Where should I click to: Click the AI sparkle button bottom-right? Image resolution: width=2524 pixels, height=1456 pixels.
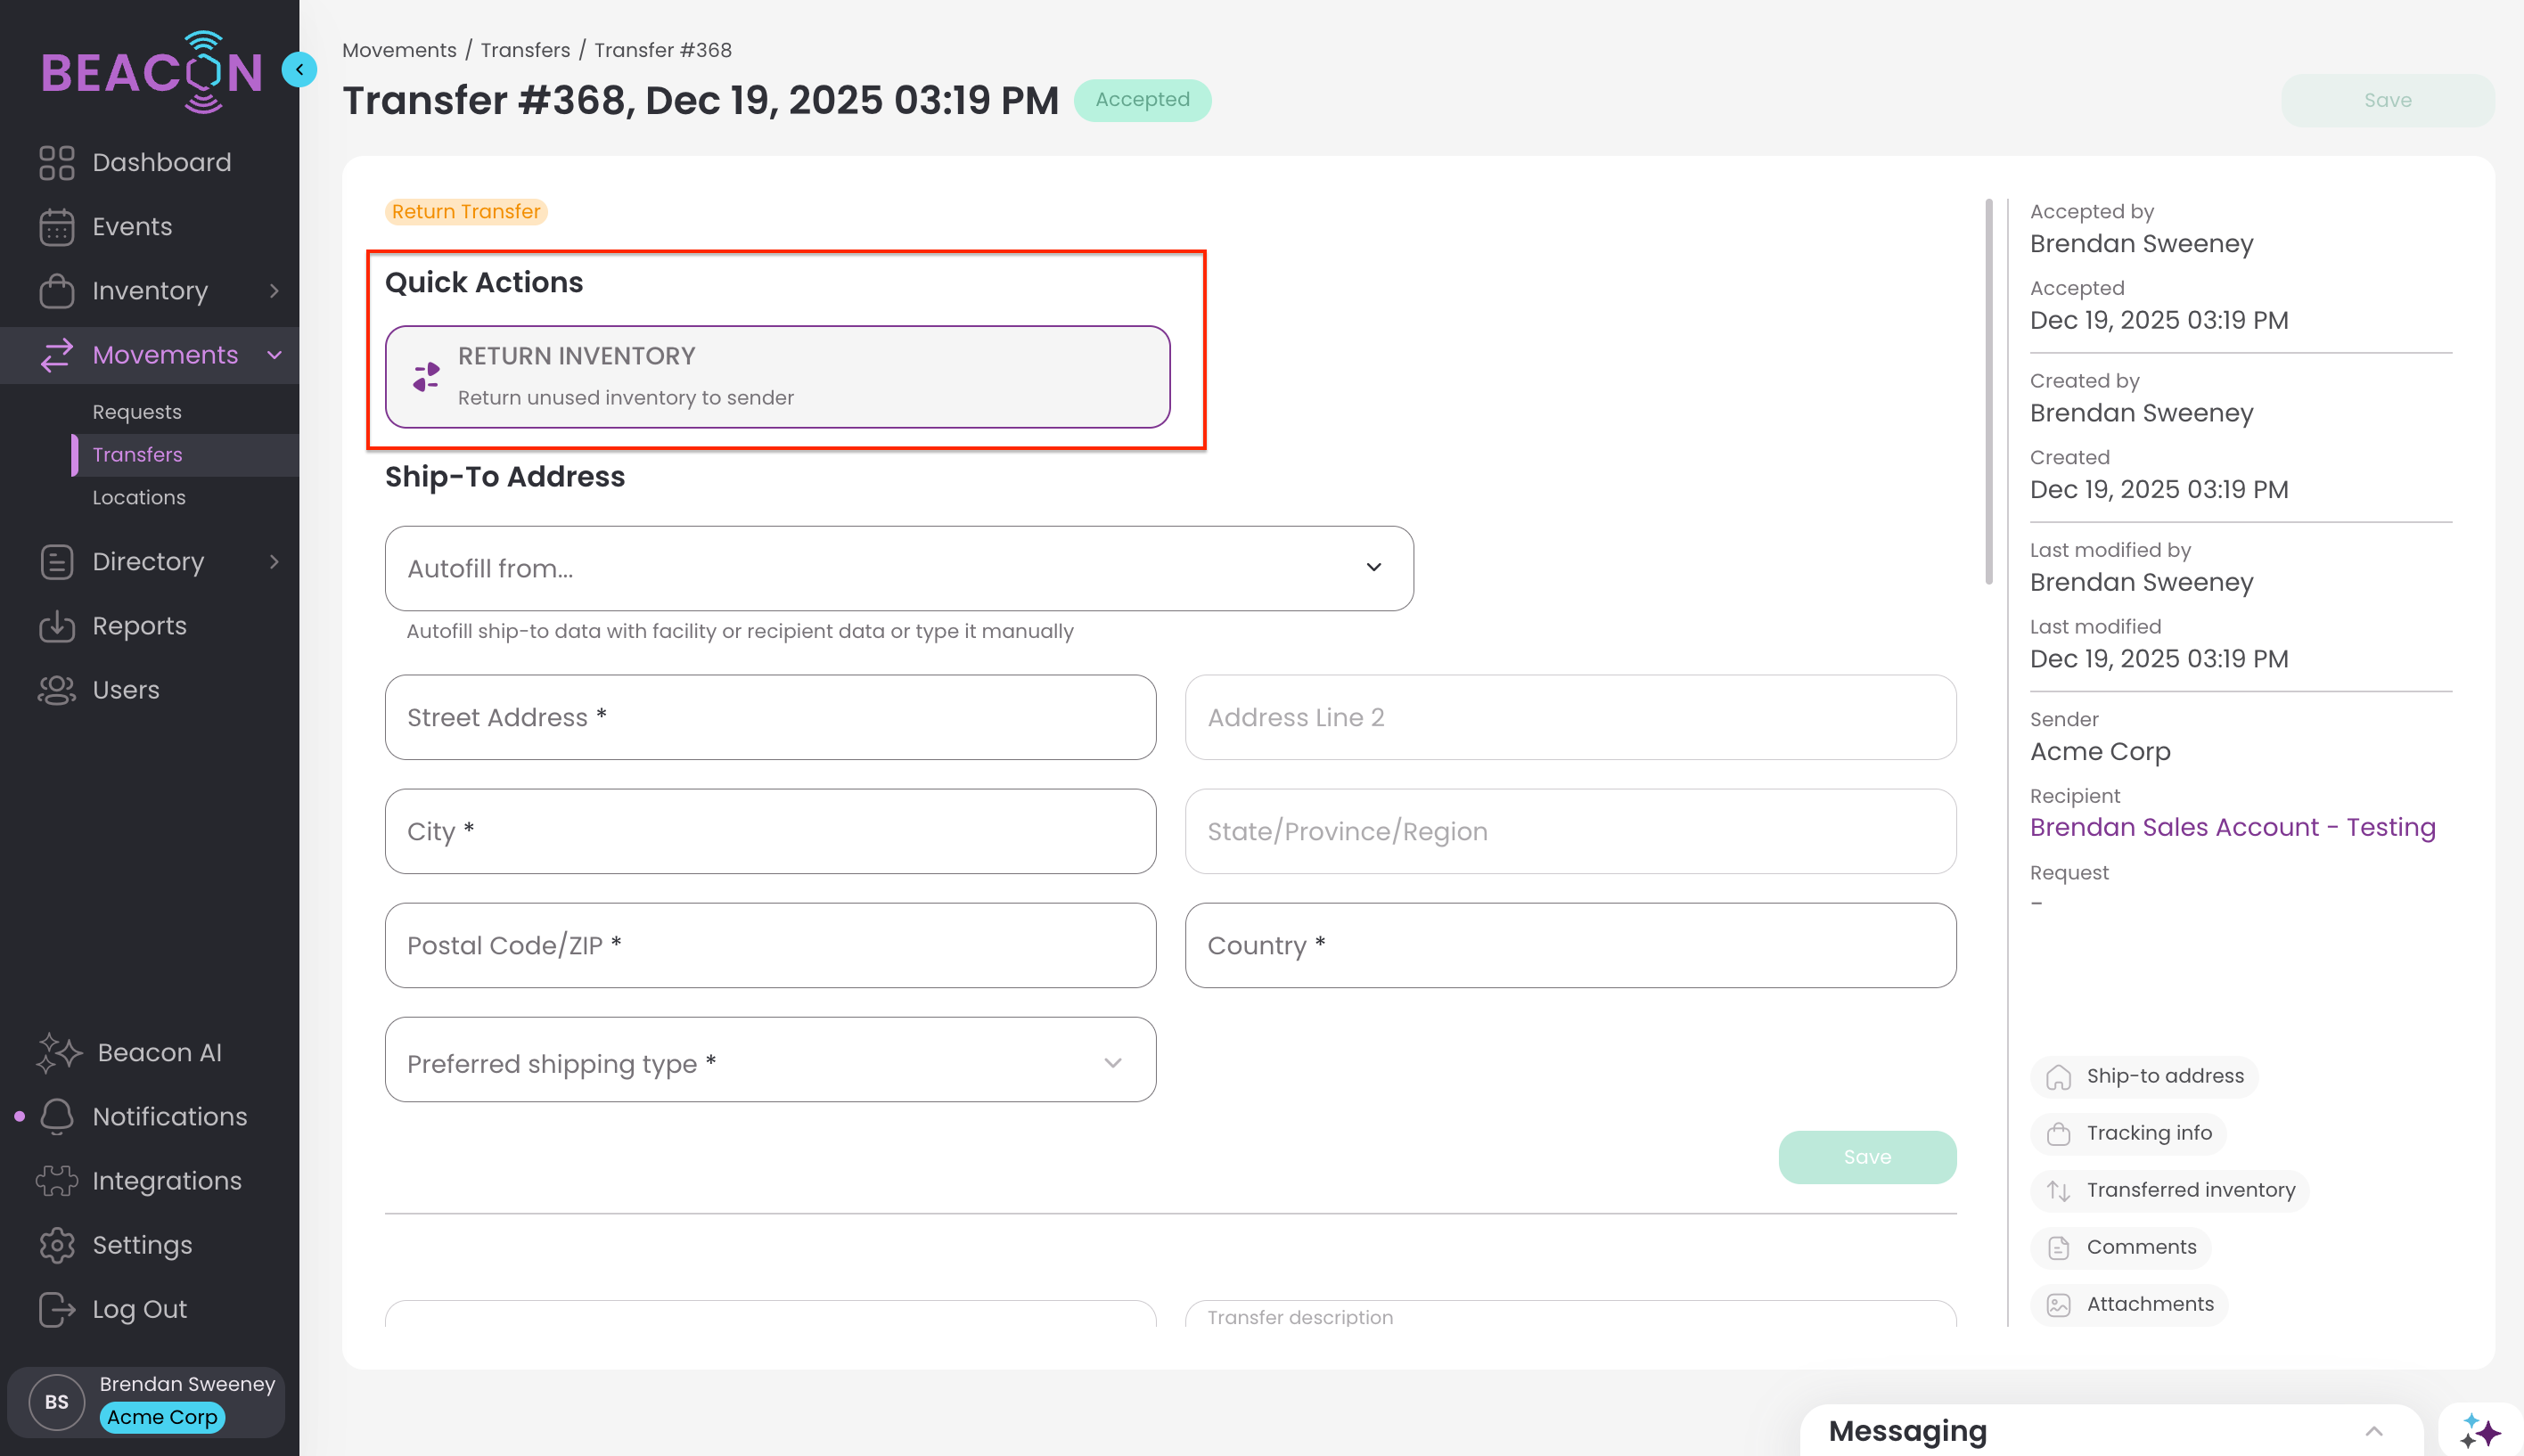[2479, 1431]
